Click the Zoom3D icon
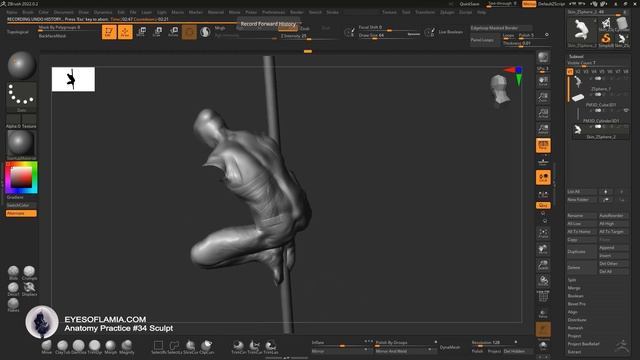Image resolution: width=640 pixels, height=360 pixels. 543,265
